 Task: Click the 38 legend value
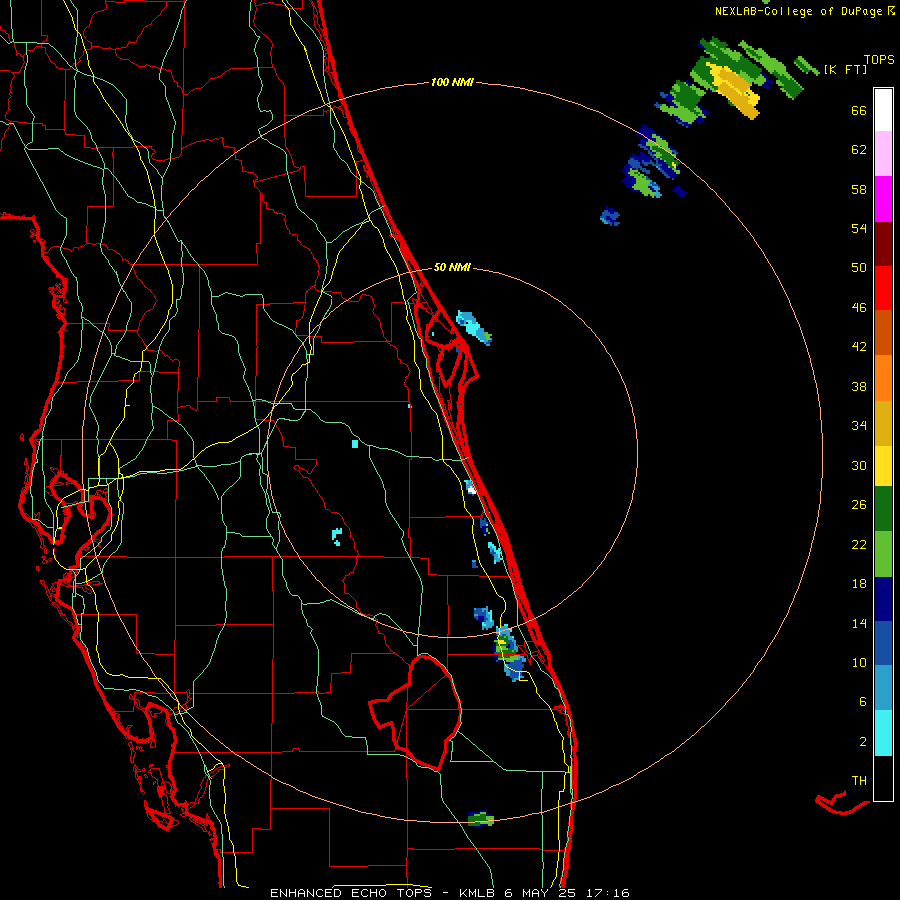[859, 386]
